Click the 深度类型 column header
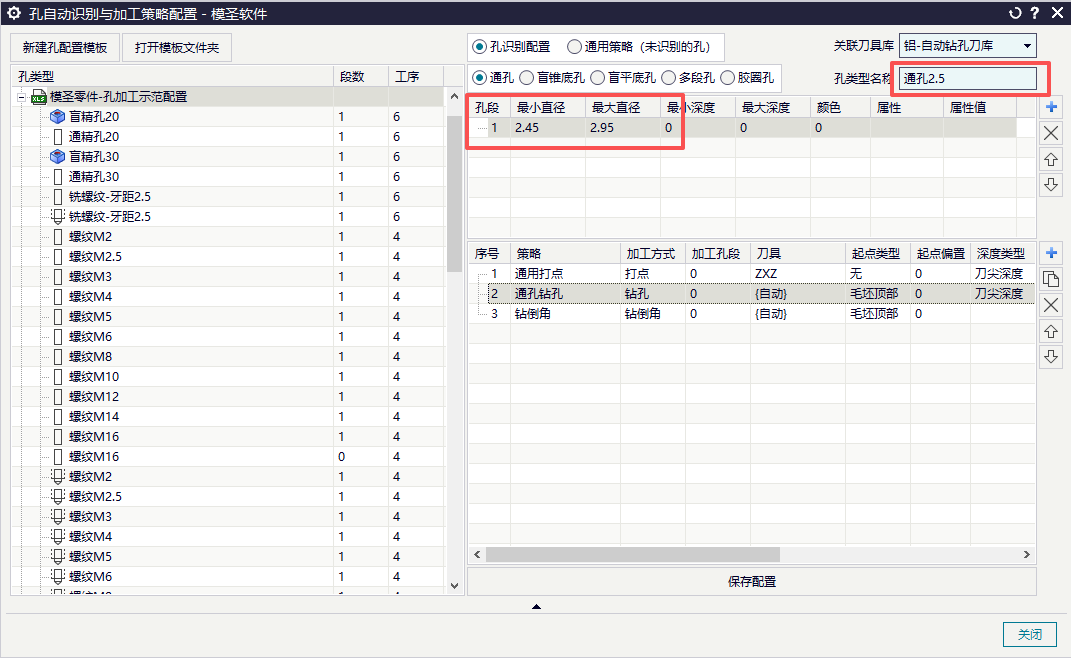Image resolution: width=1071 pixels, height=658 pixels. (1001, 253)
